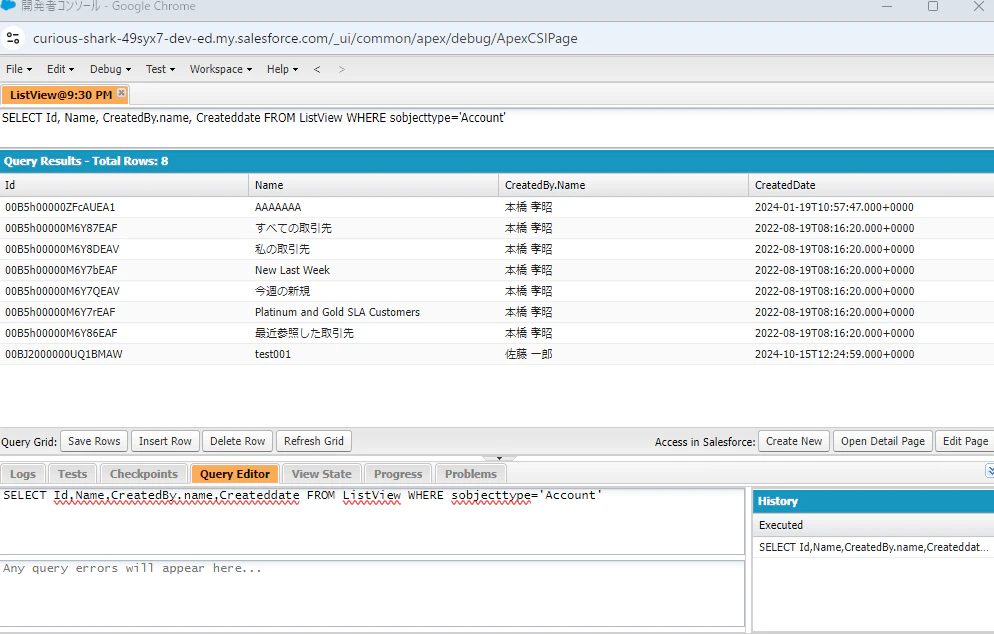Switch to the Logs tab
Viewport: 994px width, 634px height.
[23, 474]
